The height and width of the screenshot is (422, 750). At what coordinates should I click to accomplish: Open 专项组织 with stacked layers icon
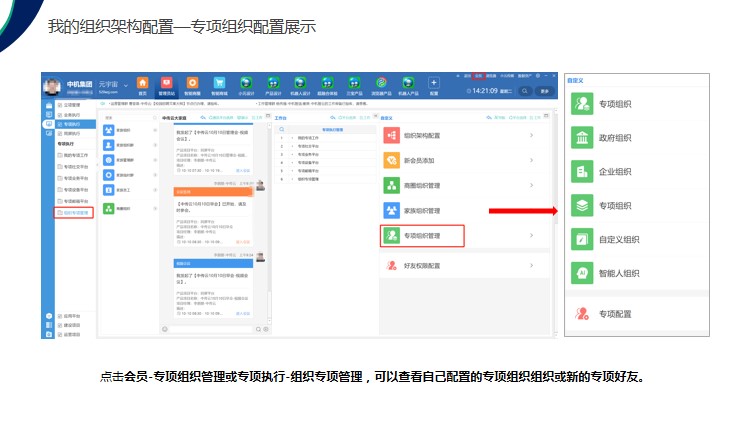click(x=582, y=206)
